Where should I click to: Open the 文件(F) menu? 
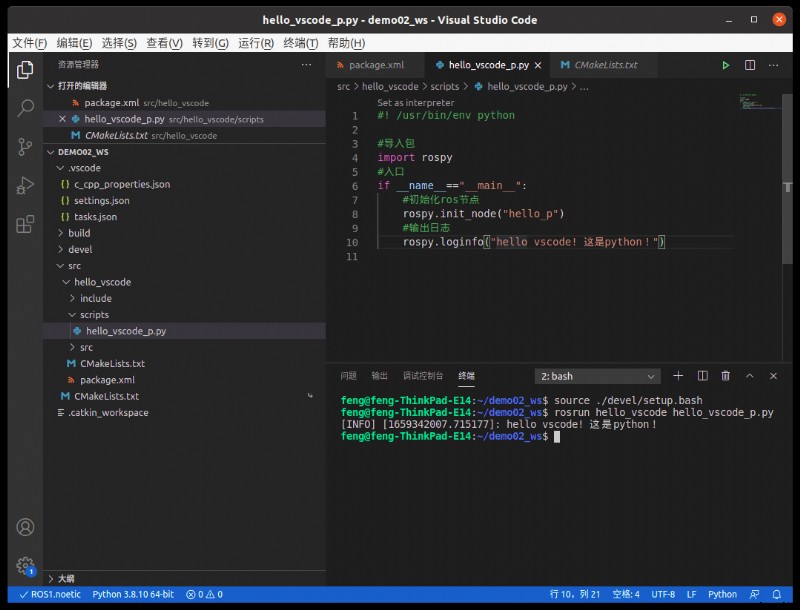tap(30, 43)
